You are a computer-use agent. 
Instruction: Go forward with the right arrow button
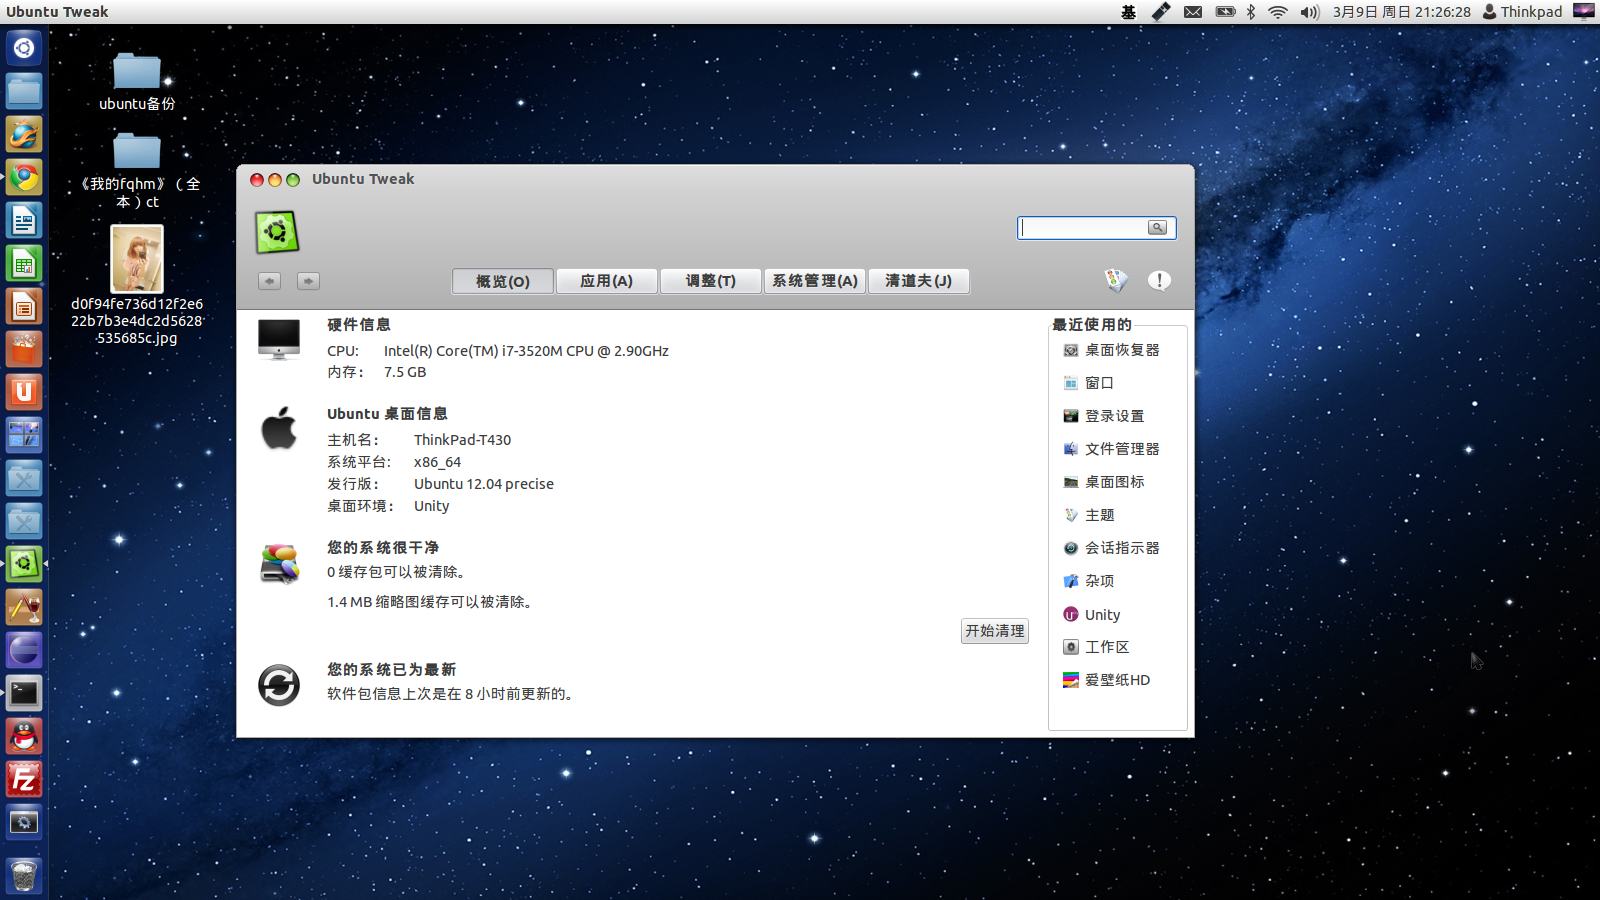coord(308,281)
